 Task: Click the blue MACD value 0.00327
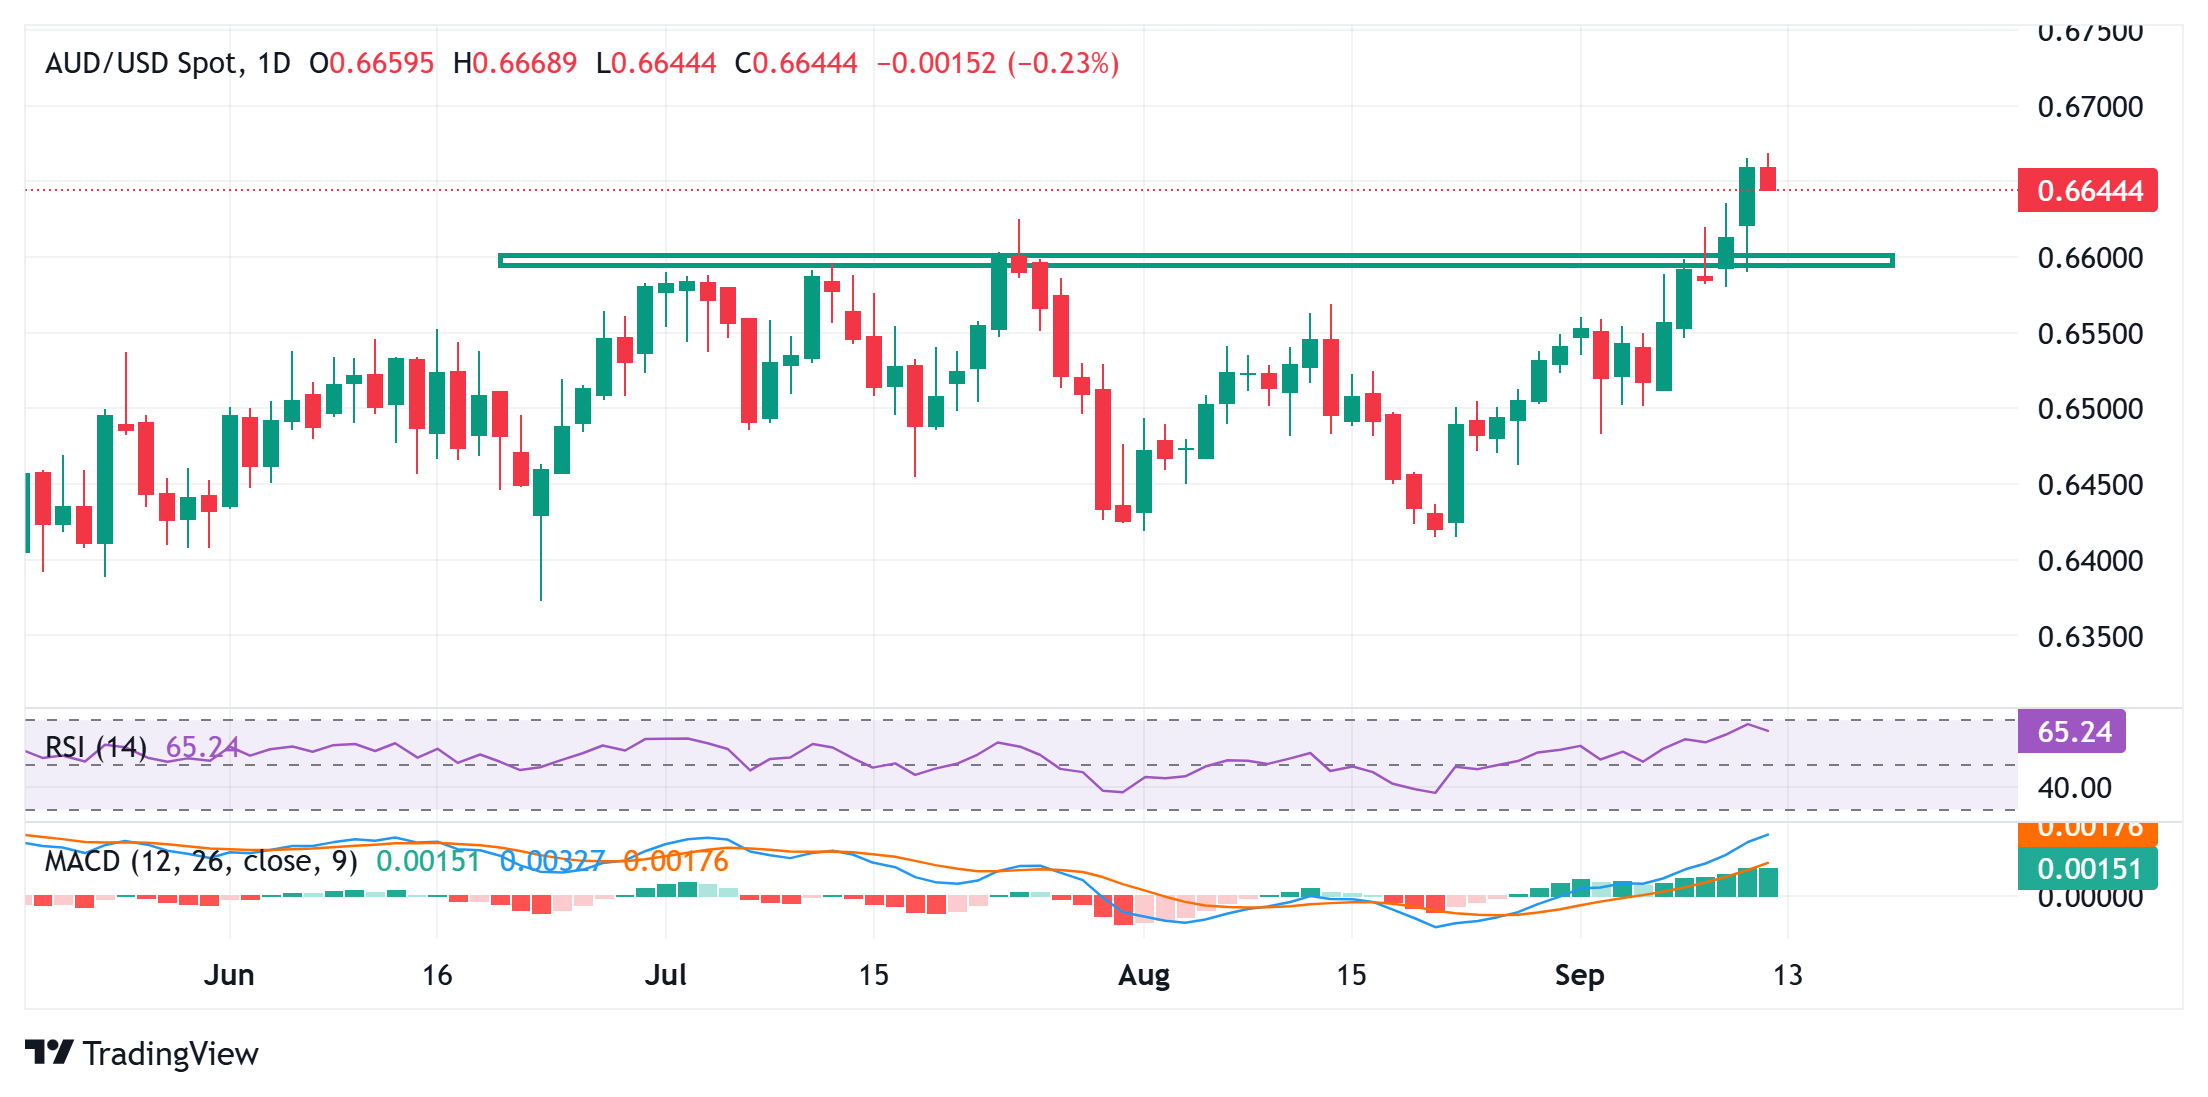tap(552, 861)
